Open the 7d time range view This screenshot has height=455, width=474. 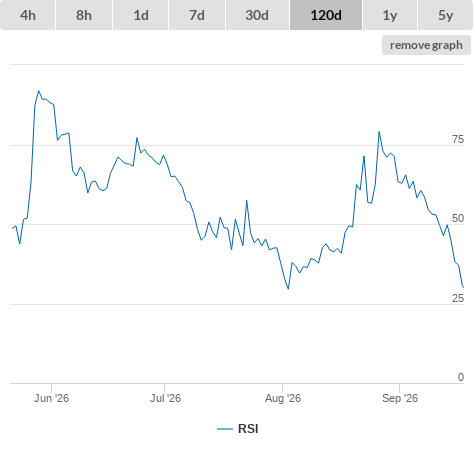[197, 15]
